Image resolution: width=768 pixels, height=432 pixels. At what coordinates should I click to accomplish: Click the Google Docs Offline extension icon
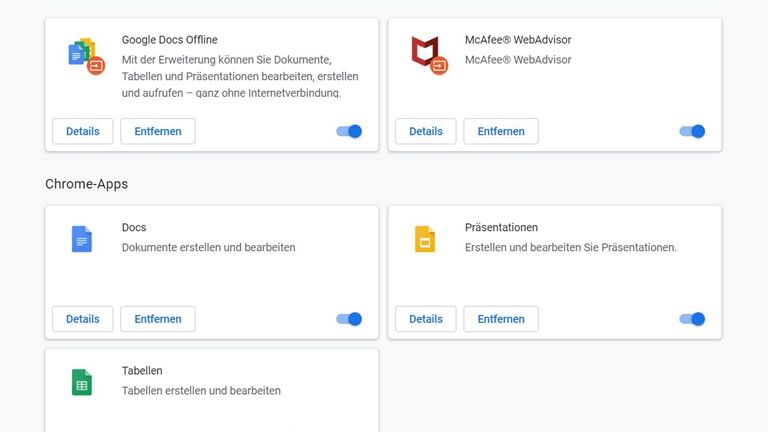pyautogui.click(x=84, y=54)
